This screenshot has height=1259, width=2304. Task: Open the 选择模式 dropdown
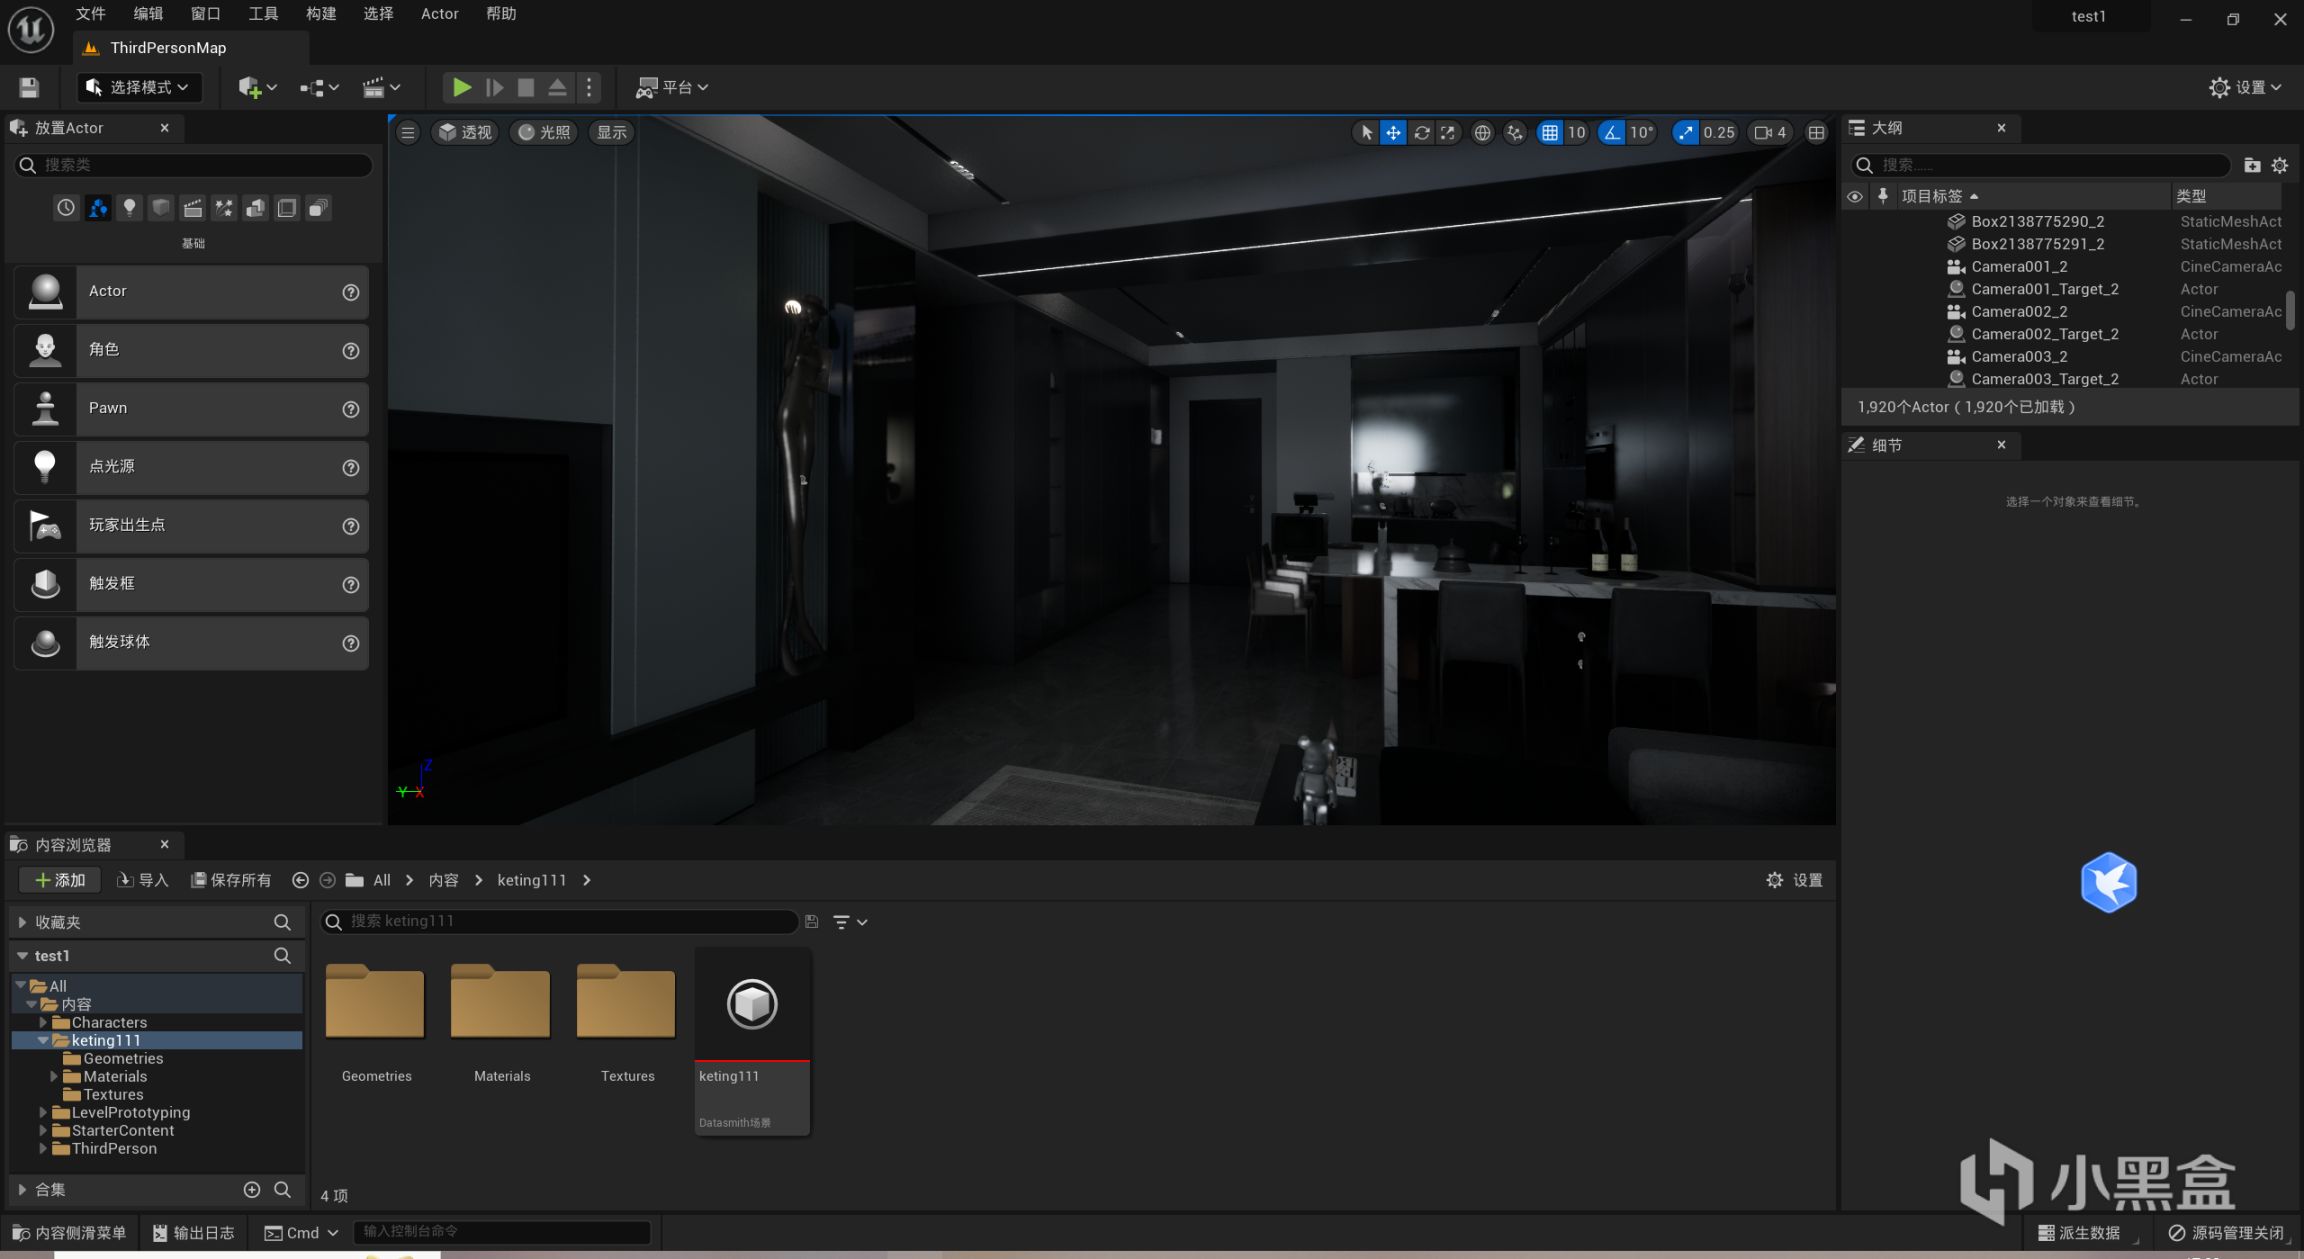pos(139,88)
